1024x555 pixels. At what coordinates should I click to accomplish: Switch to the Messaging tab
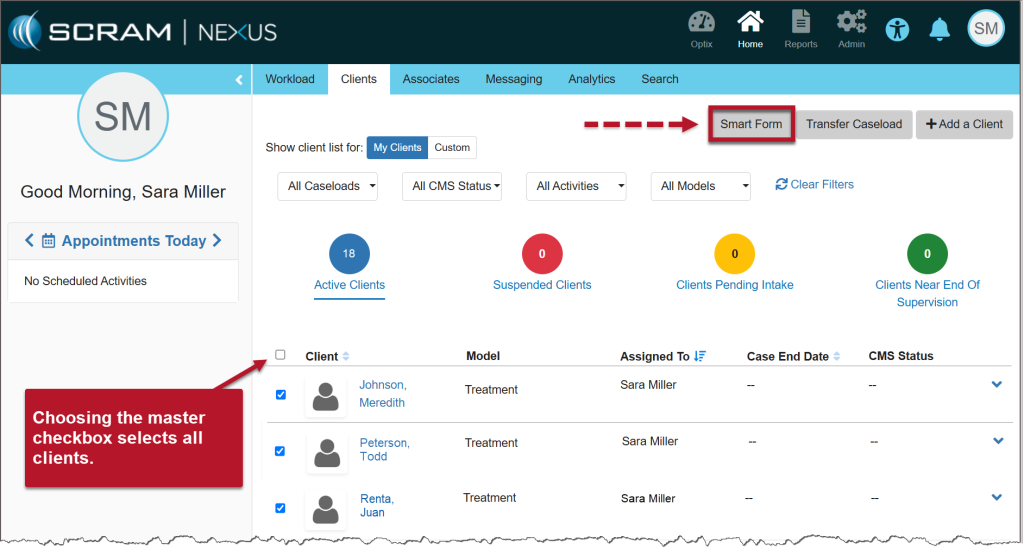(x=513, y=79)
